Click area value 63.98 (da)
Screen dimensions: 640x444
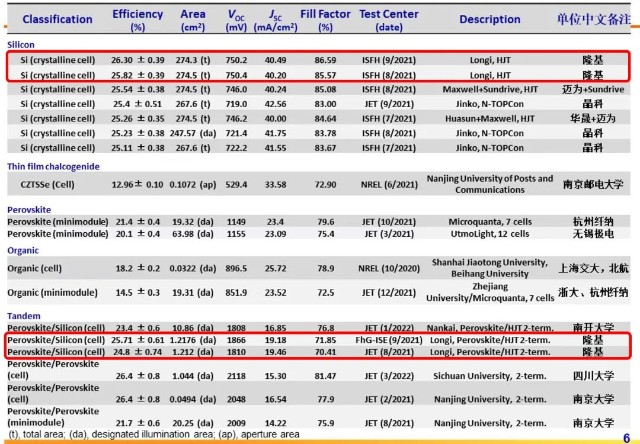(x=193, y=234)
